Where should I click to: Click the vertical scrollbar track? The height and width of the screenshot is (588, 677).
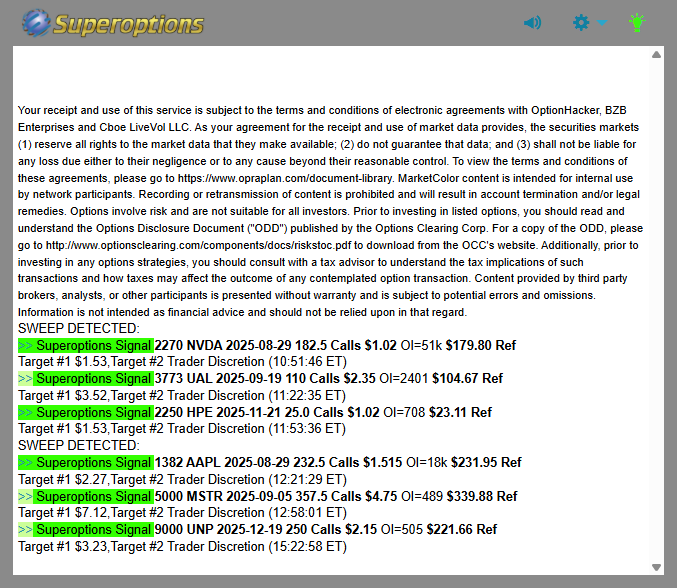656,300
